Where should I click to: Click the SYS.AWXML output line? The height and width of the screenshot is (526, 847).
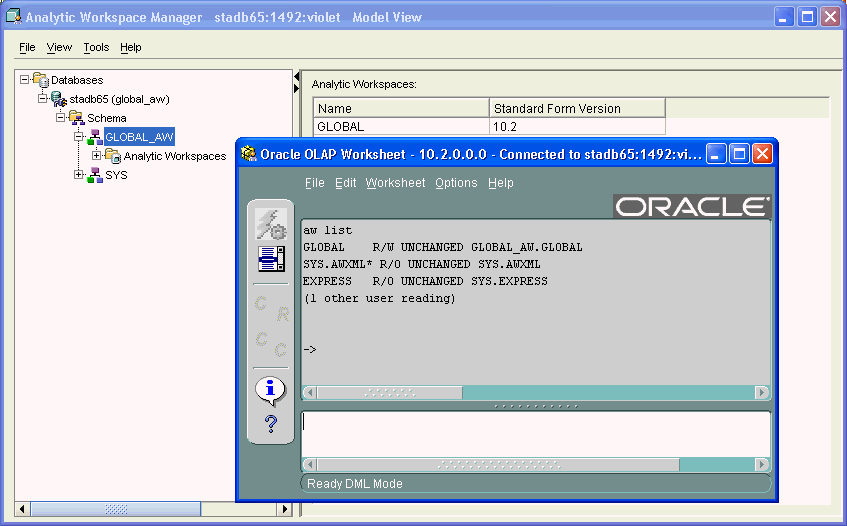click(x=421, y=265)
